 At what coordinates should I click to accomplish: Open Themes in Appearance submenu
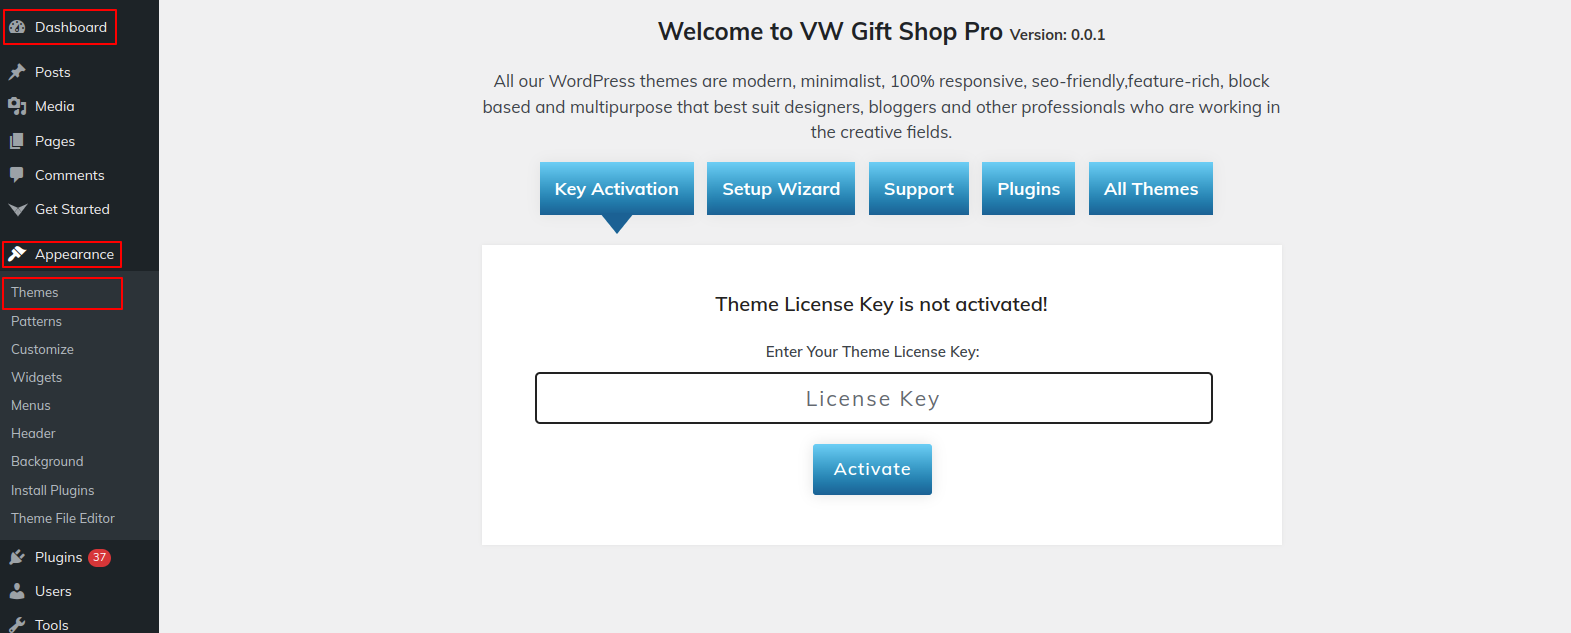pos(35,293)
